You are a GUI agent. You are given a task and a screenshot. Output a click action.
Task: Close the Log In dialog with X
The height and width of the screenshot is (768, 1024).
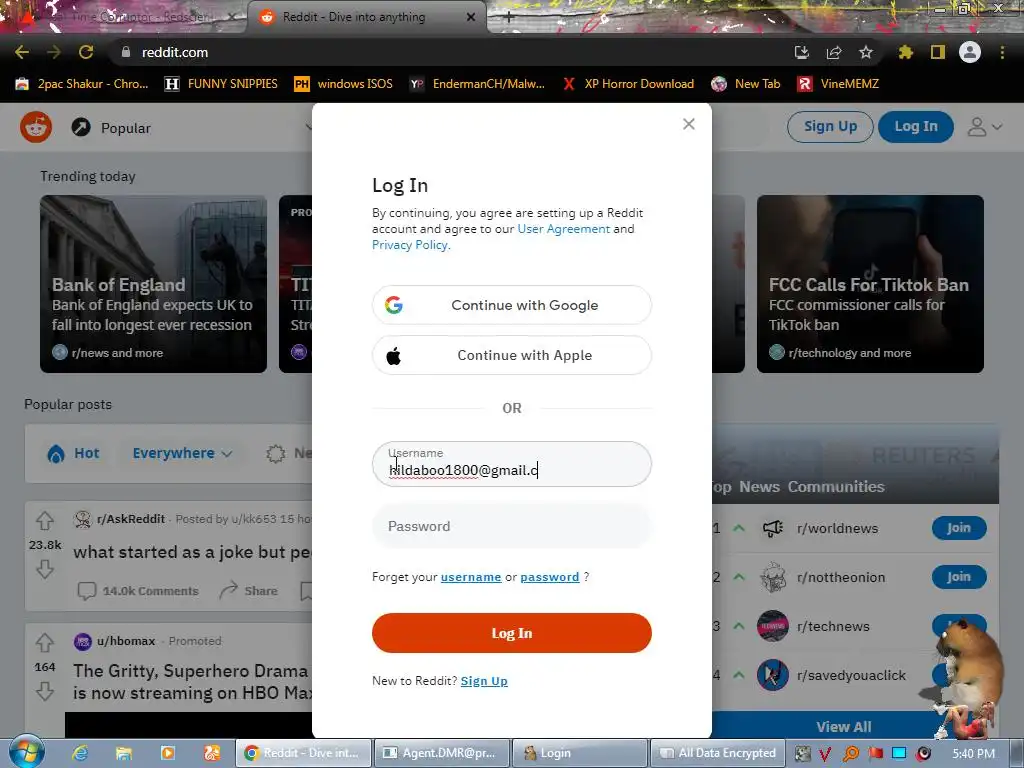pos(688,124)
